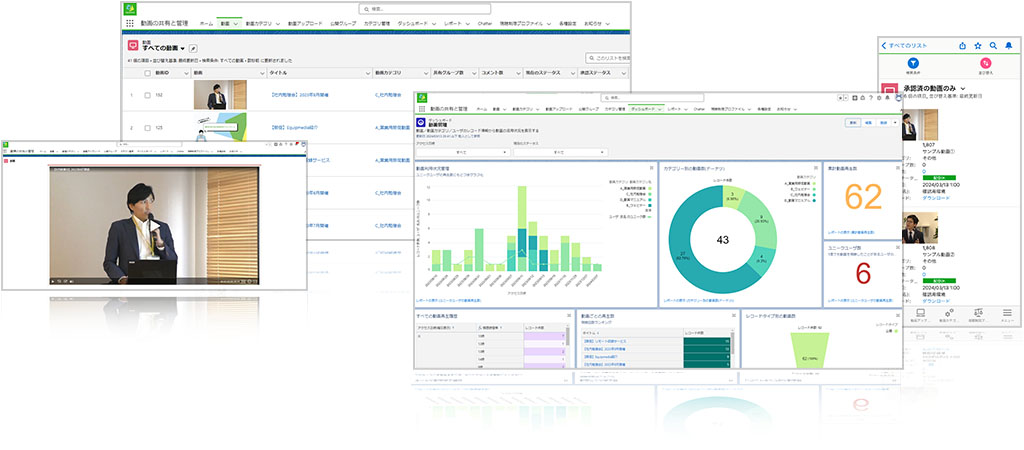The width and height of the screenshot is (1024, 450).
Task: Pin the すべての動画 list view
Action: coord(193,48)
